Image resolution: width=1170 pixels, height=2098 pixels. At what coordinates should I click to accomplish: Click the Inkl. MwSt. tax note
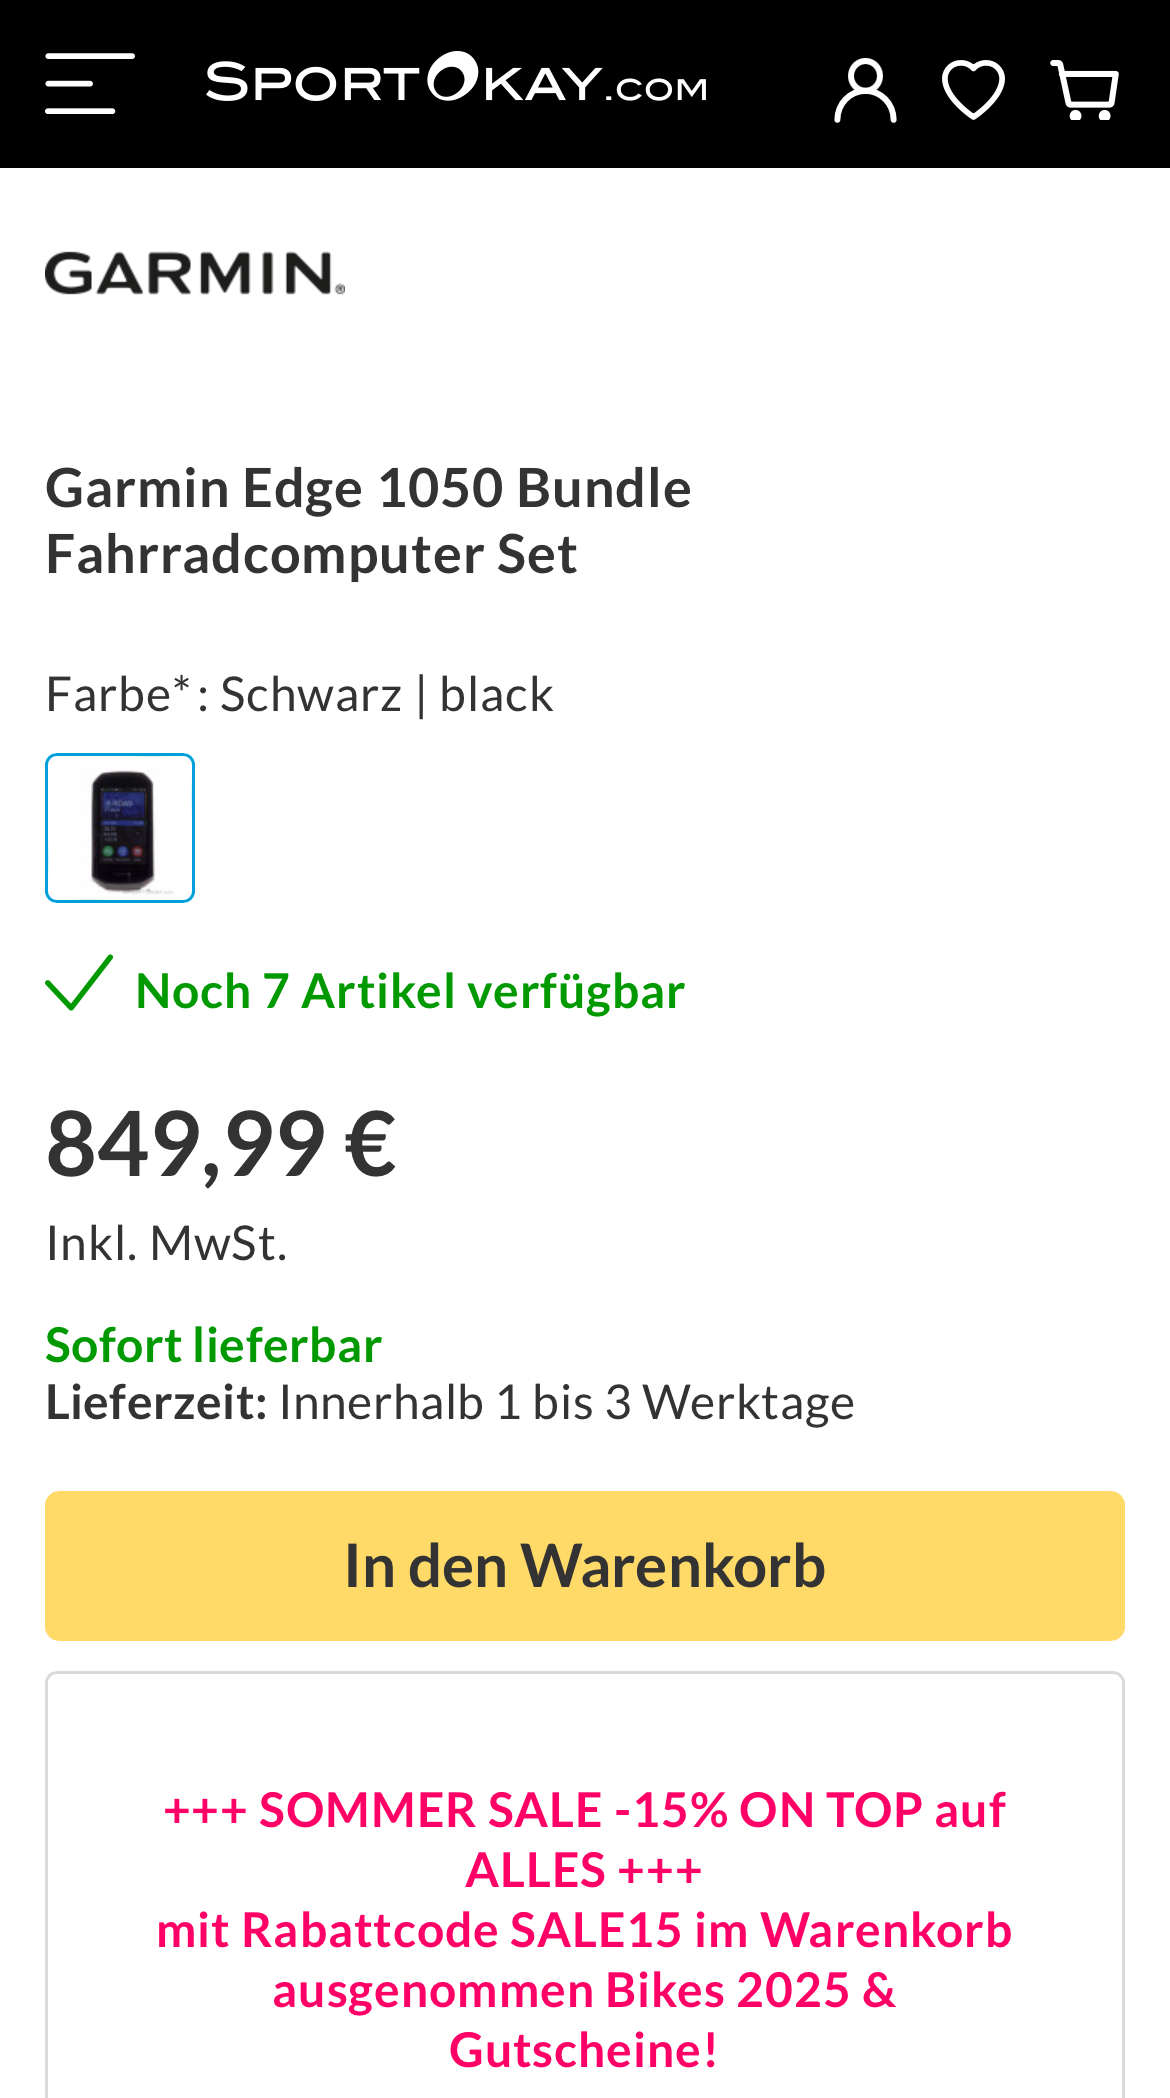coord(166,1243)
